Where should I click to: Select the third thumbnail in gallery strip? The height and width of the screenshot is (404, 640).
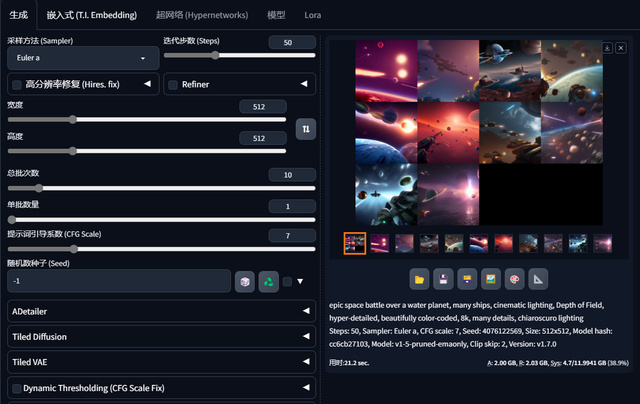[404, 244]
